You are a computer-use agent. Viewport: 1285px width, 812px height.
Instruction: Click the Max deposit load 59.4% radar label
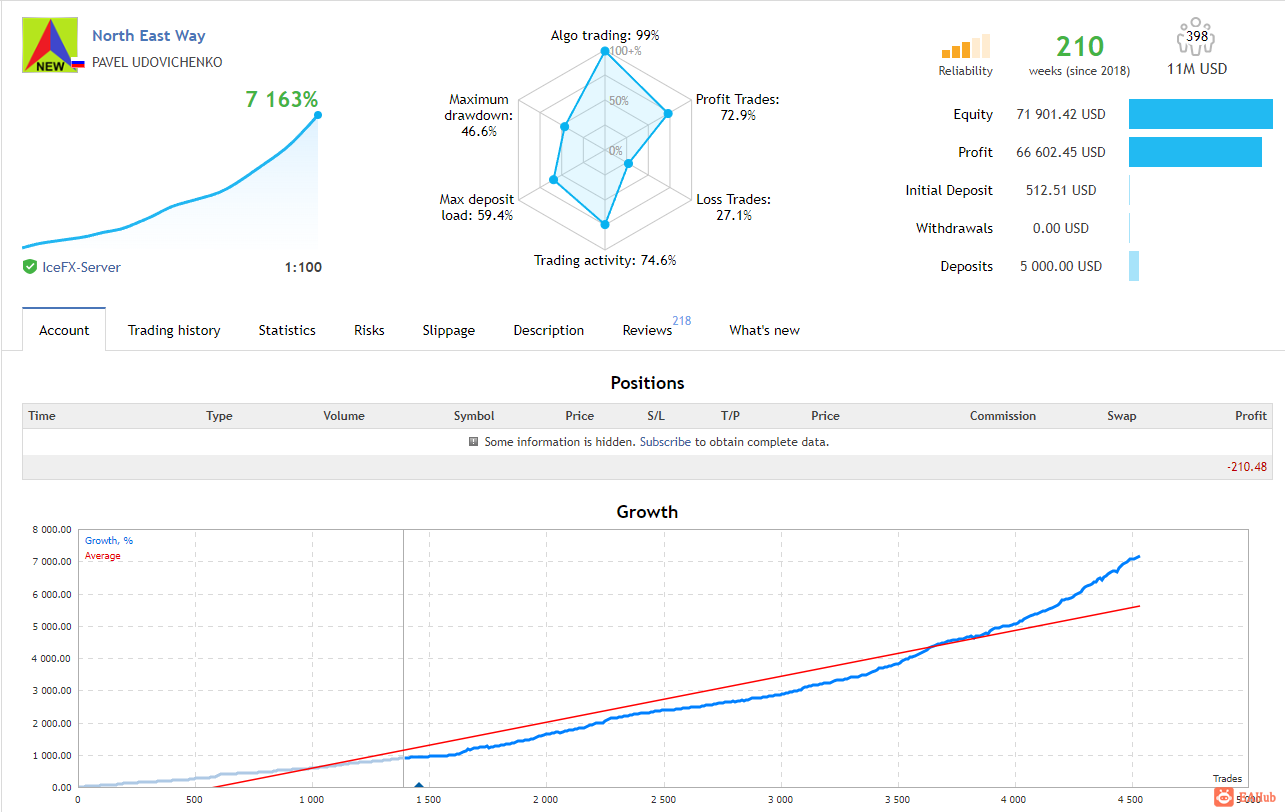pos(477,207)
